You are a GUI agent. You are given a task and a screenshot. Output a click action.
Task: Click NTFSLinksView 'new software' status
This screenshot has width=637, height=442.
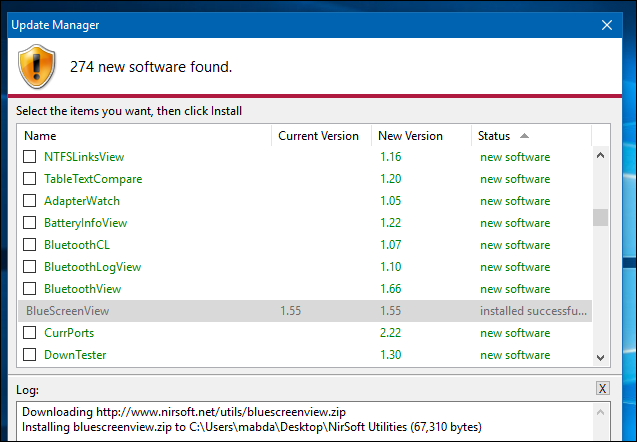[x=515, y=157]
